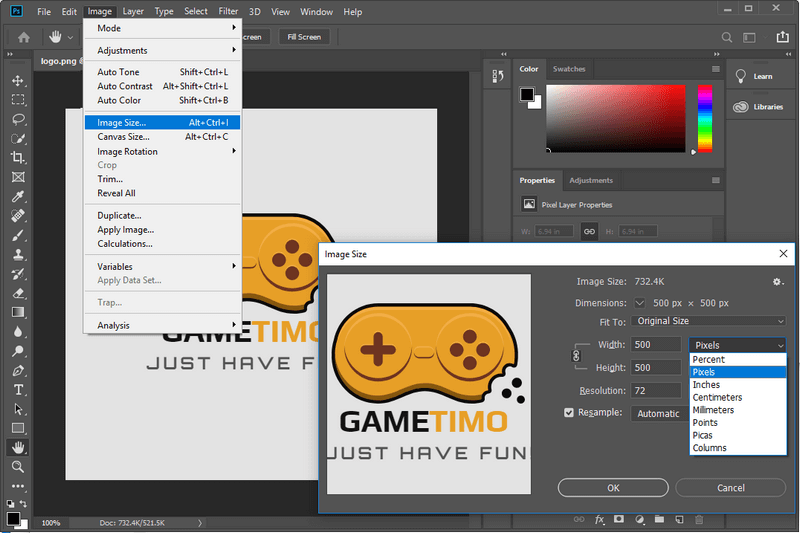Activate the Zoom magnifier tool
Image resolution: width=800 pixels, height=533 pixels.
click(x=17, y=466)
